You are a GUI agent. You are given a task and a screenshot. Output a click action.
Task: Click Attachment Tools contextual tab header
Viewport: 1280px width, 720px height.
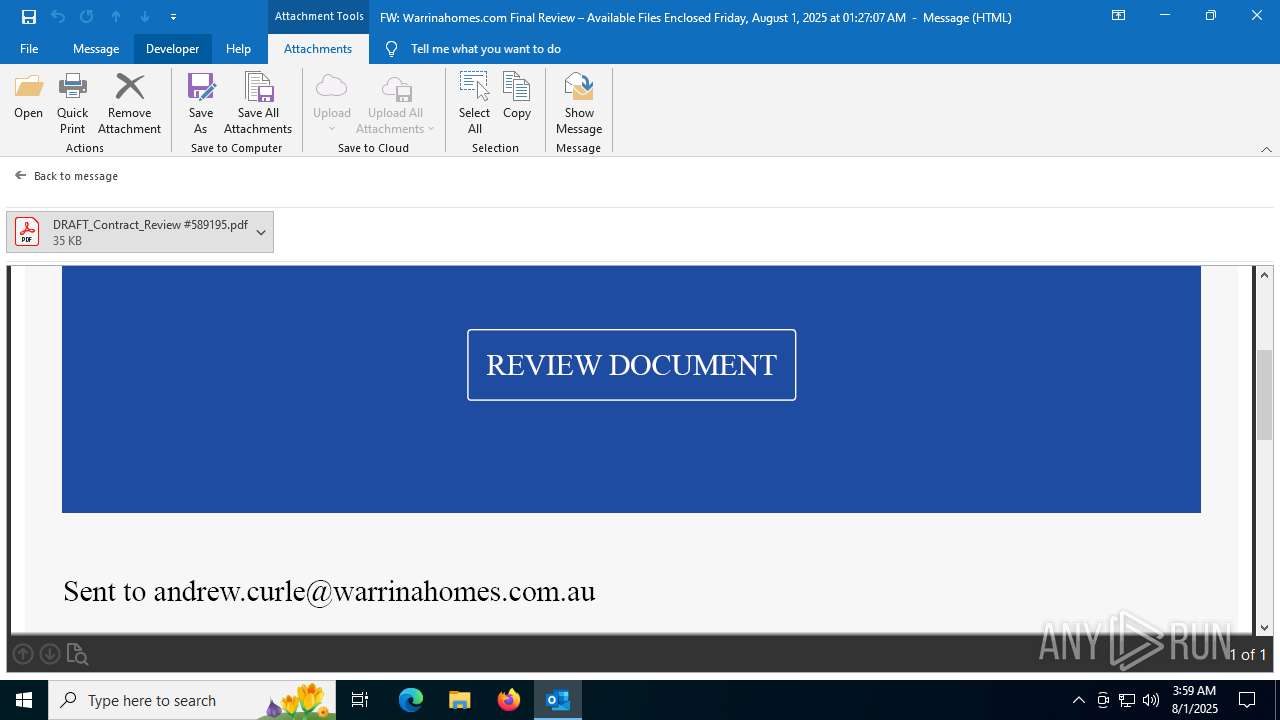tap(319, 17)
